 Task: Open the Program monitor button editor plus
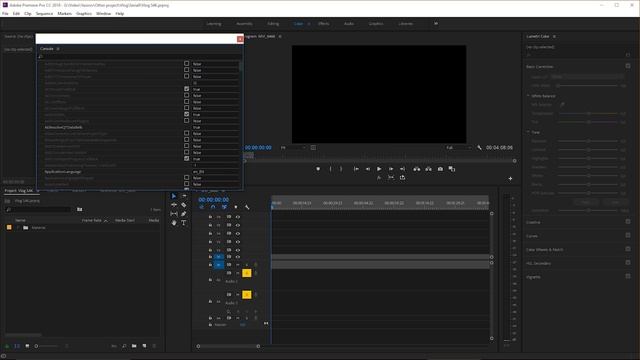click(x=510, y=178)
